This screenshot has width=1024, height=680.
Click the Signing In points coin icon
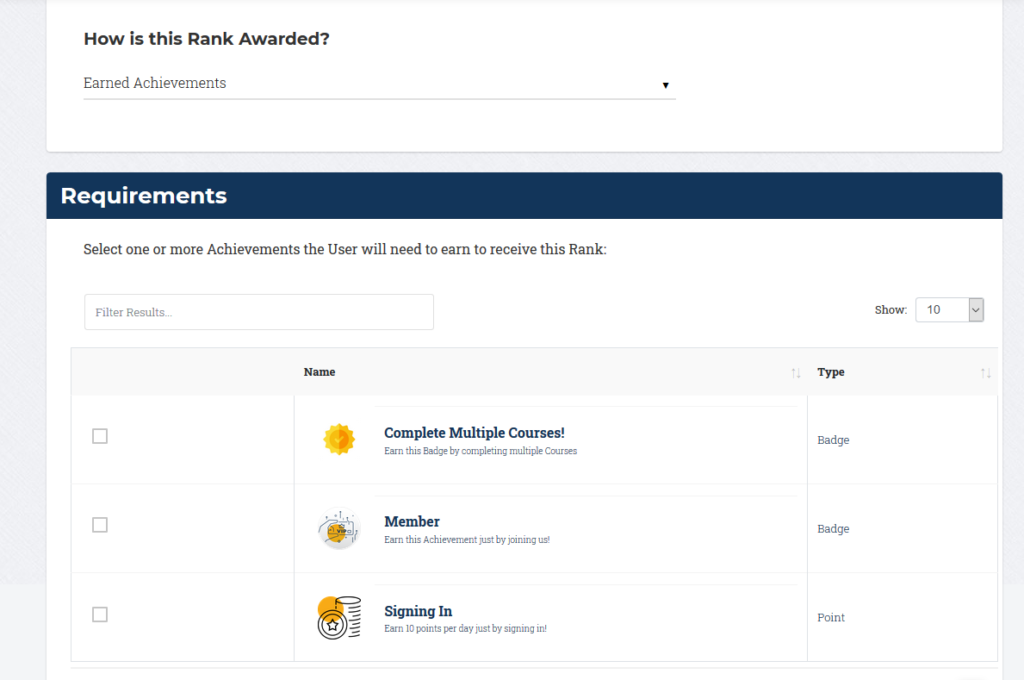click(x=339, y=617)
